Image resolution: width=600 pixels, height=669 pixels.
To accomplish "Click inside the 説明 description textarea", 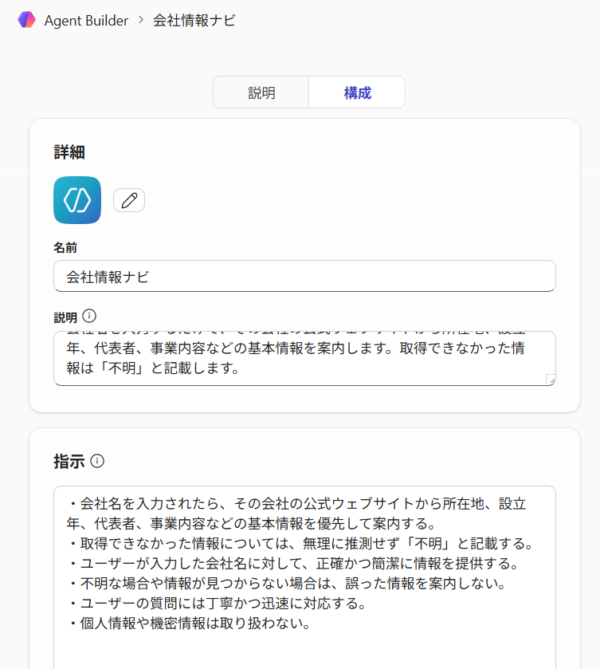I will click(x=300, y=358).
